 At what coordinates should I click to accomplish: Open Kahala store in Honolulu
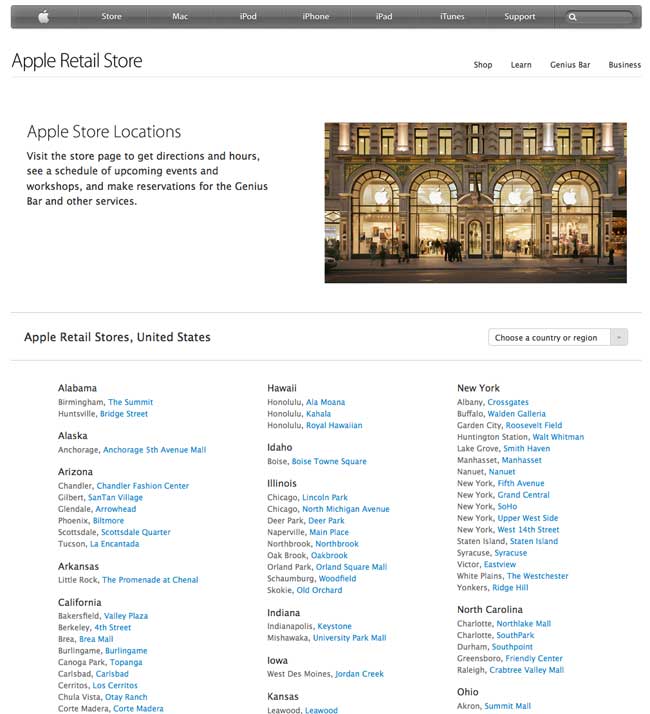[x=318, y=414]
